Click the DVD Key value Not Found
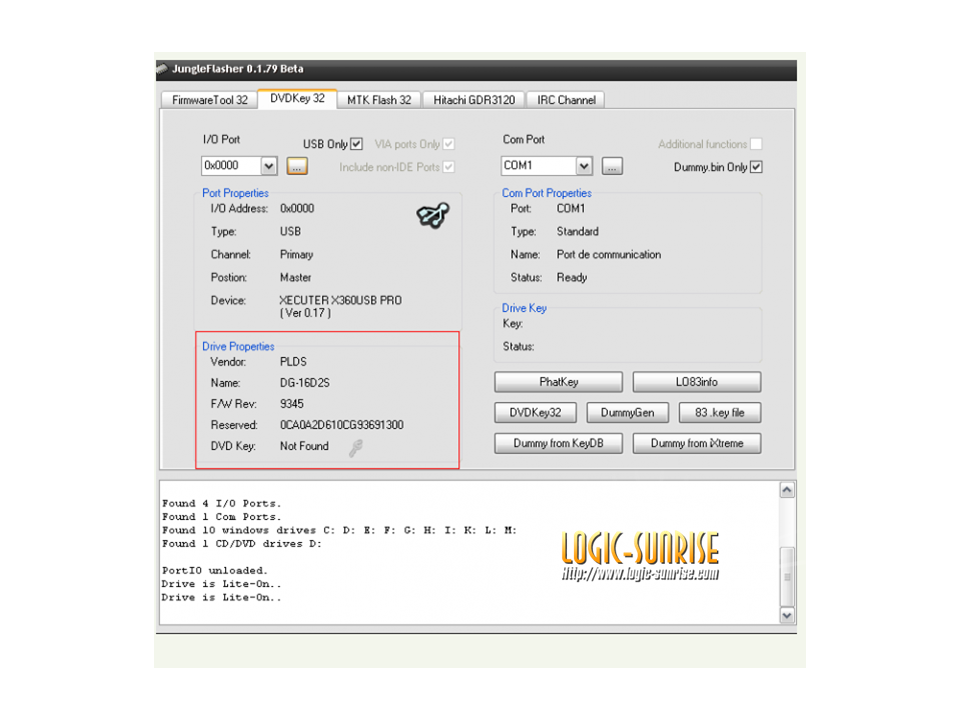Screen dimensions: 960x720 click(304, 446)
